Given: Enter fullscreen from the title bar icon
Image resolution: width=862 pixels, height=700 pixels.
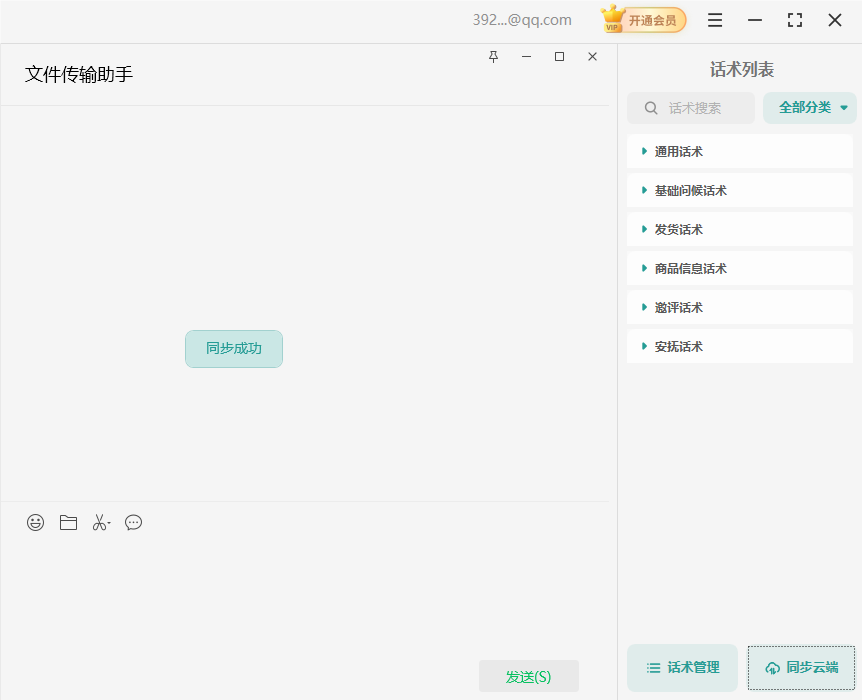Looking at the screenshot, I should click(x=794, y=19).
